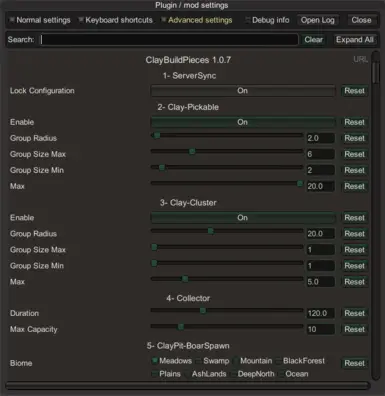
Task: Adjust Clay-Pickable Group Size Min slider
Action: 227,167
